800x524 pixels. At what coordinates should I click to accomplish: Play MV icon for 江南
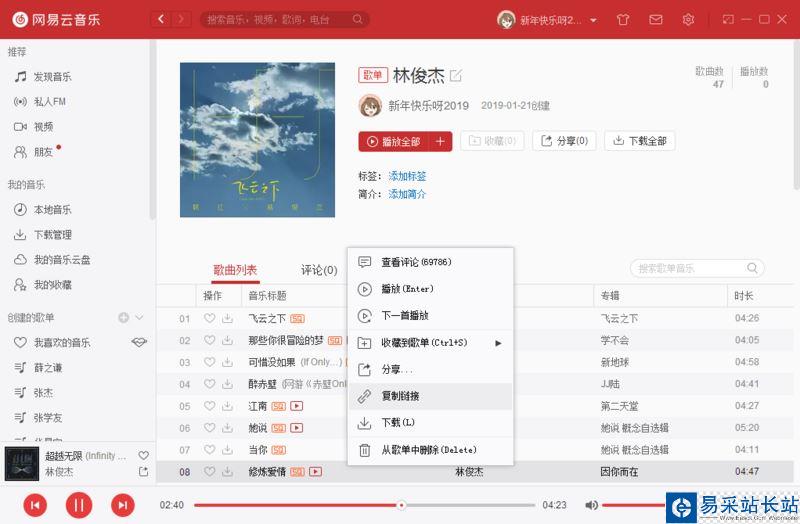[296, 406]
